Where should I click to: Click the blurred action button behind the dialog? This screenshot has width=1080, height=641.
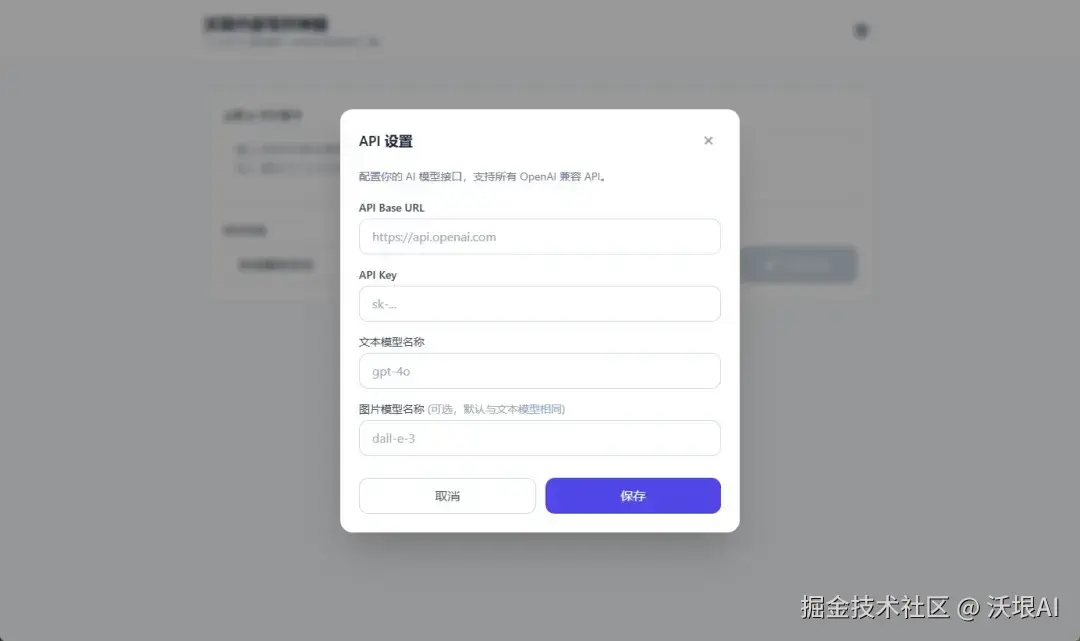(799, 264)
